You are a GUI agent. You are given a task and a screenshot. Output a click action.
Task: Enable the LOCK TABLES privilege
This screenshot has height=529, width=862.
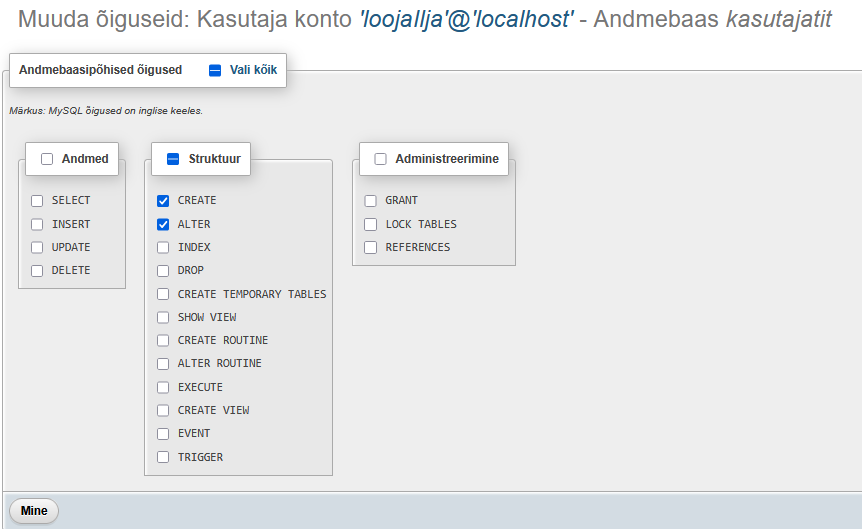pos(371,224)
